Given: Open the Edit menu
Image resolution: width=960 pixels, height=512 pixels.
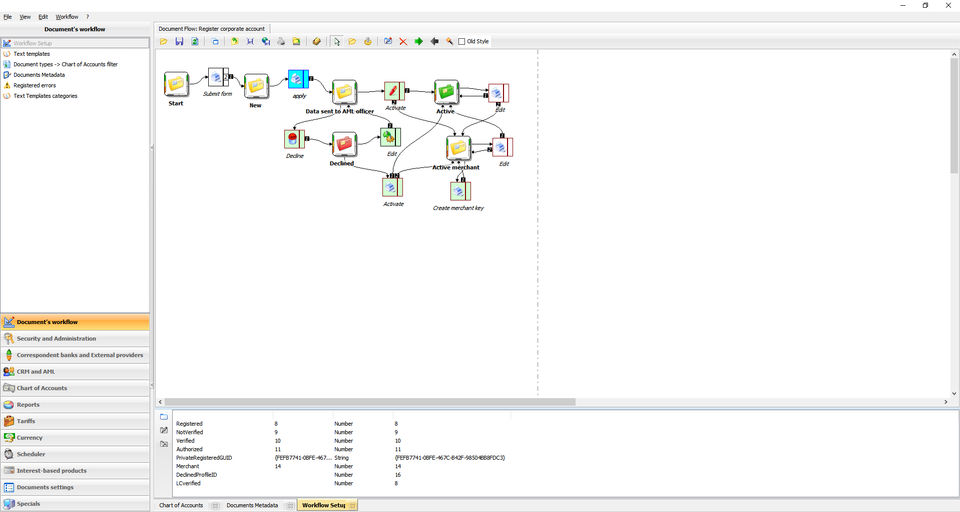Looking at the screenshot, I should point(43,17).
